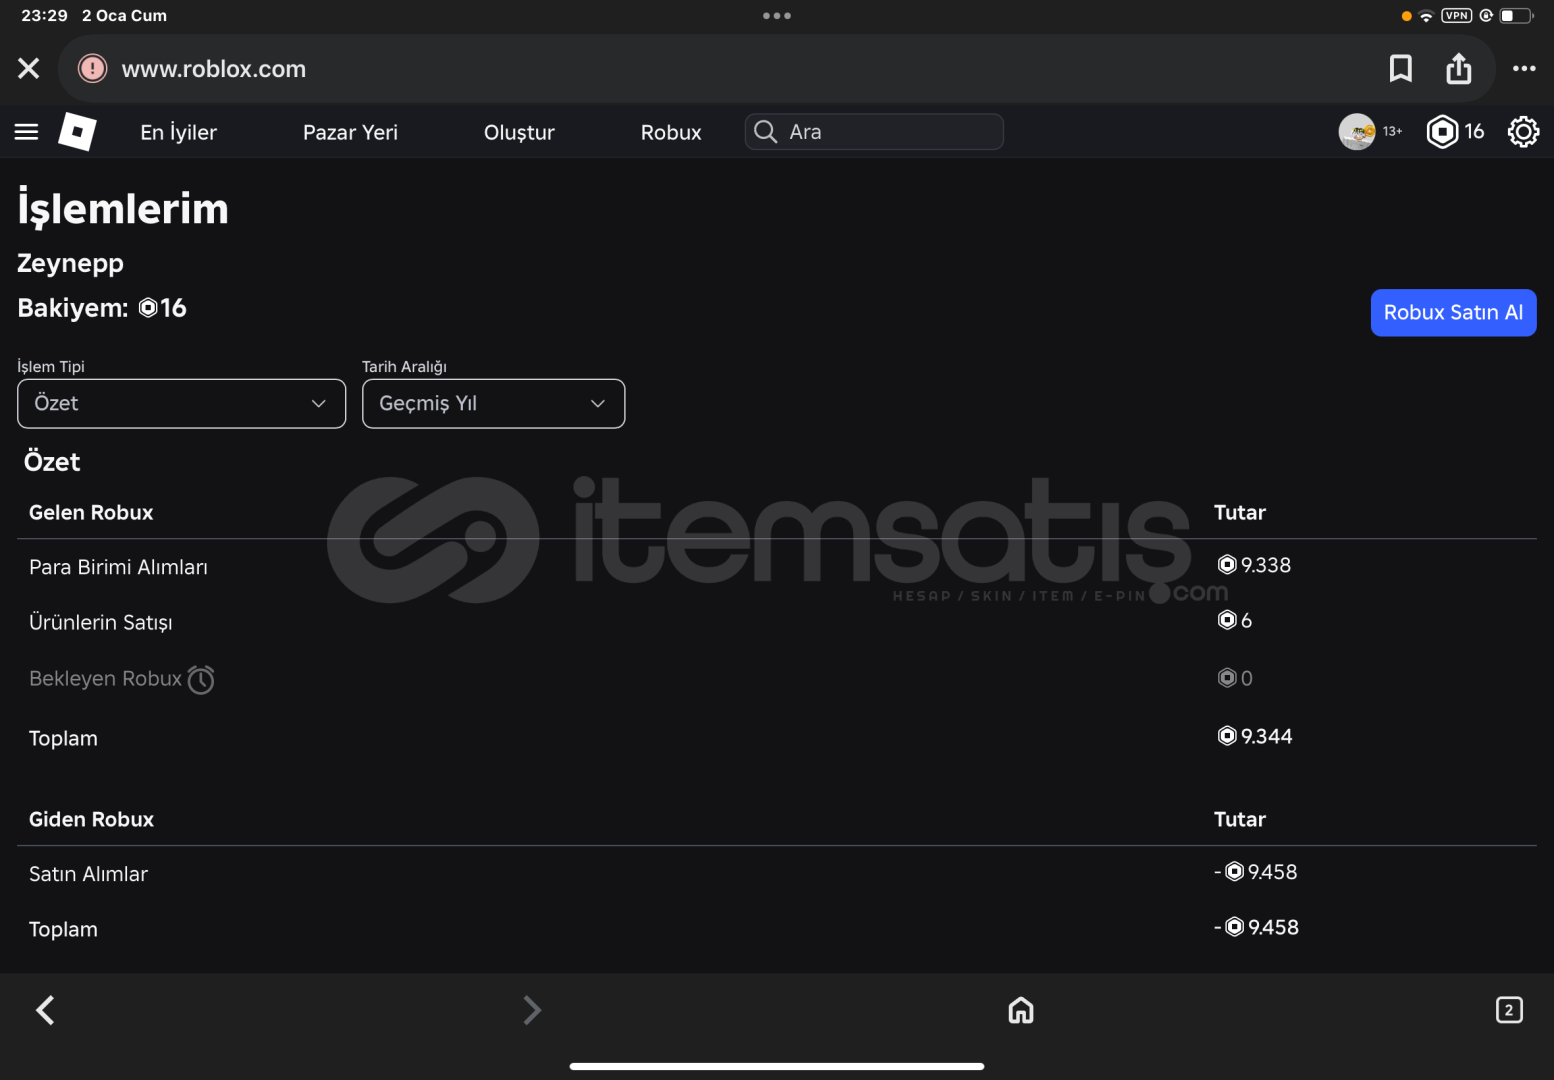This screenshot has height=1080, width=1554.
Task: Open the Robux menu item
Action: pyautogui.click(x=671, y=132)
